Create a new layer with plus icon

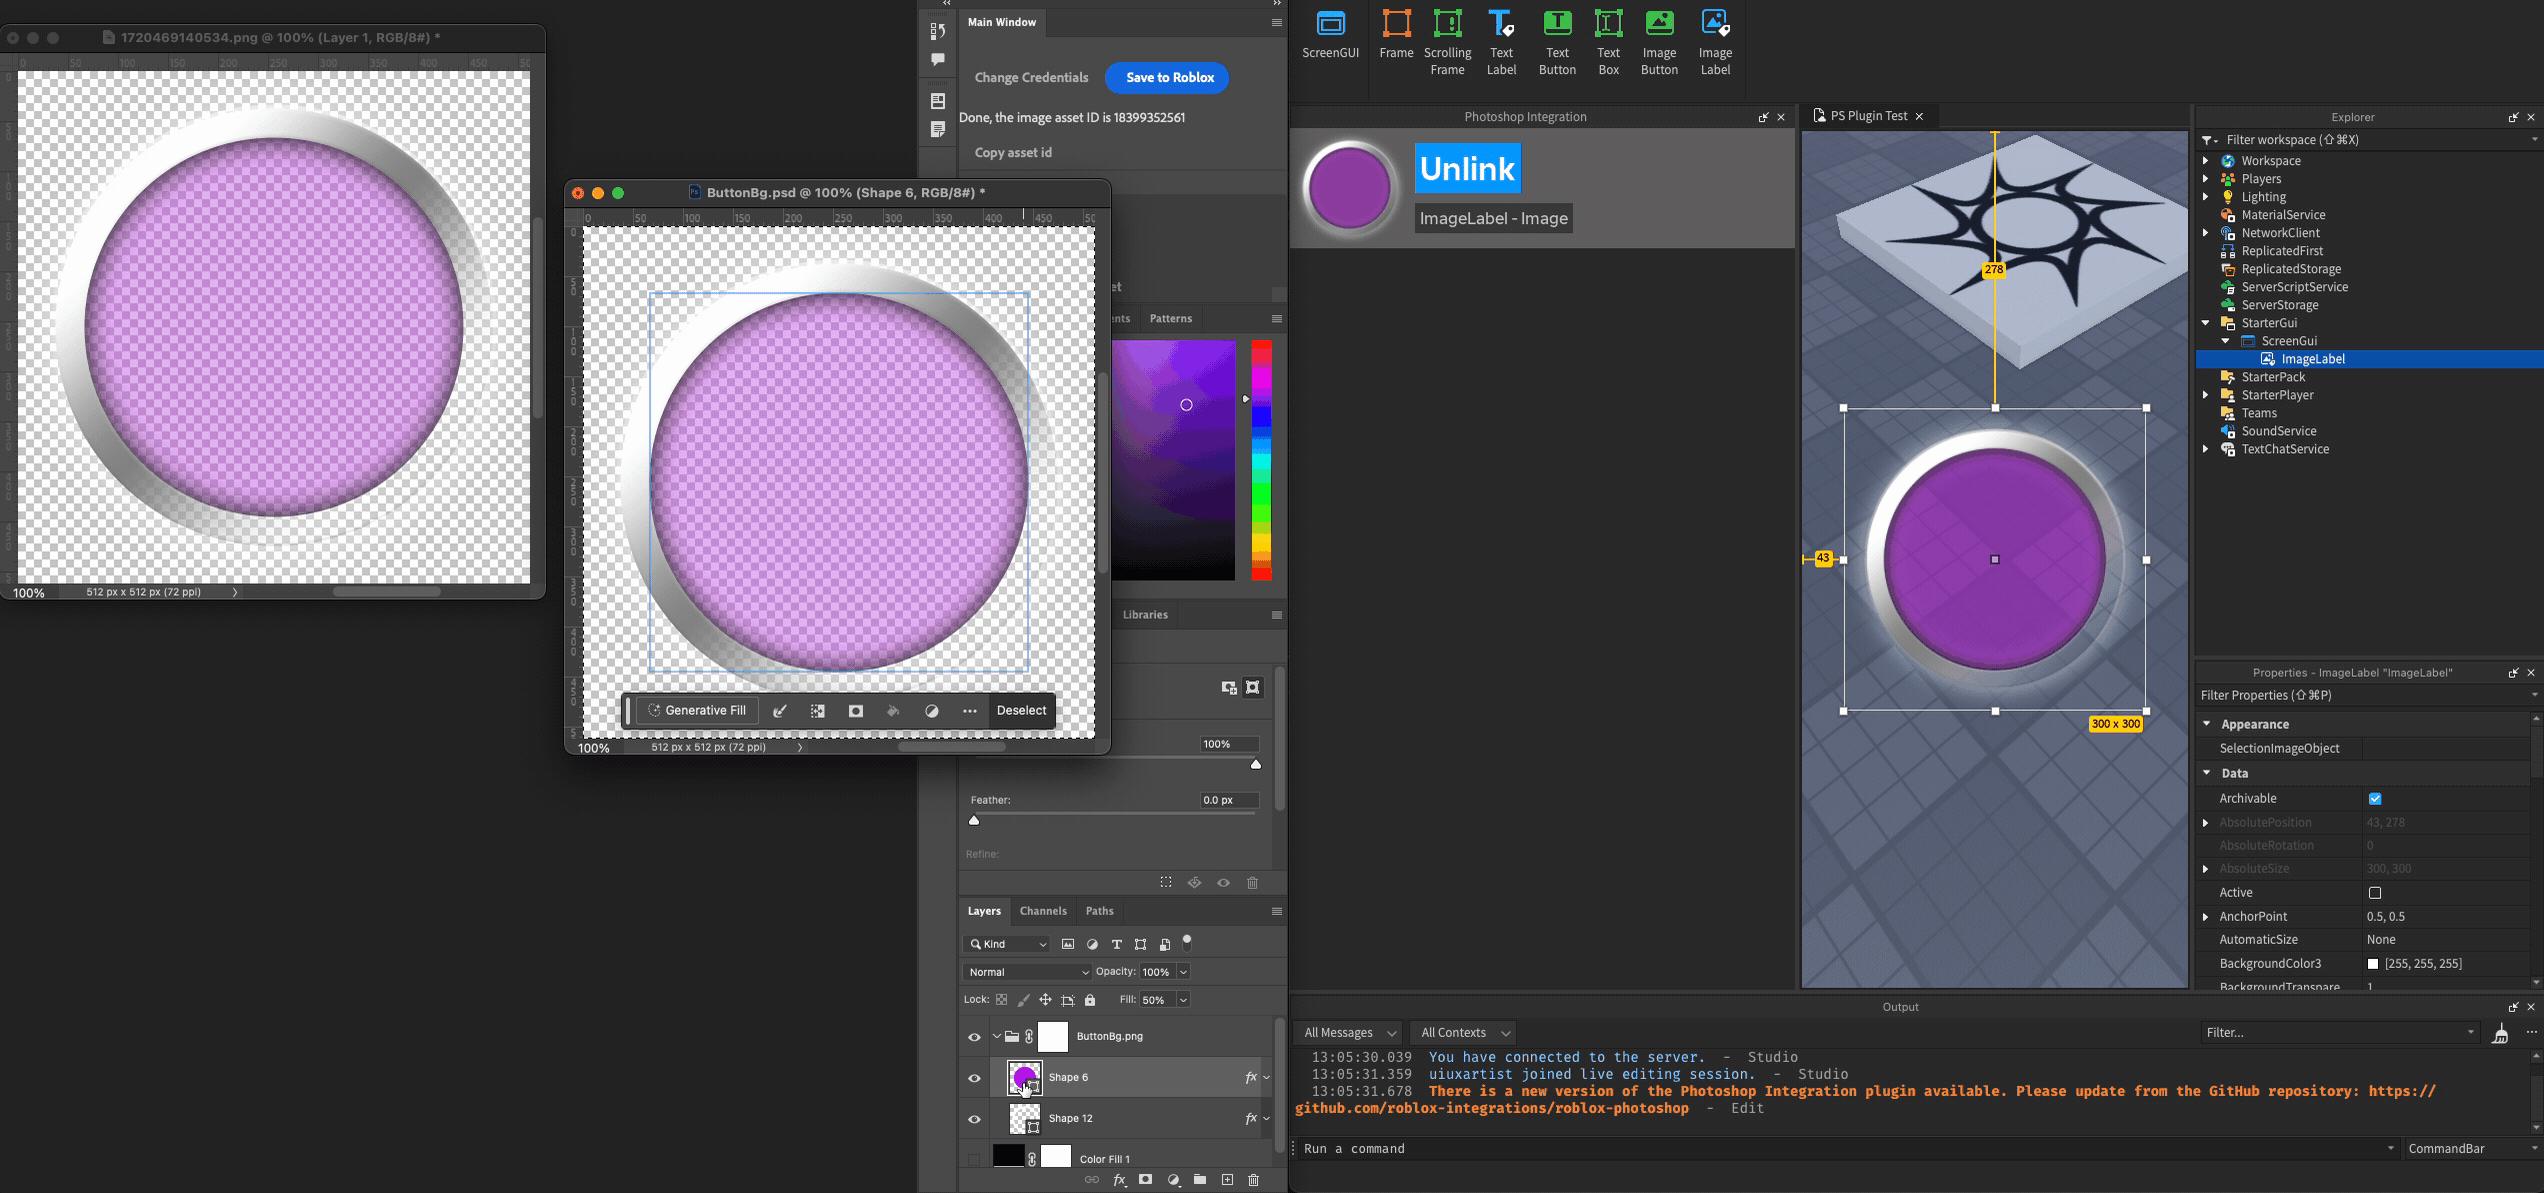[x=1227, y=1180]
